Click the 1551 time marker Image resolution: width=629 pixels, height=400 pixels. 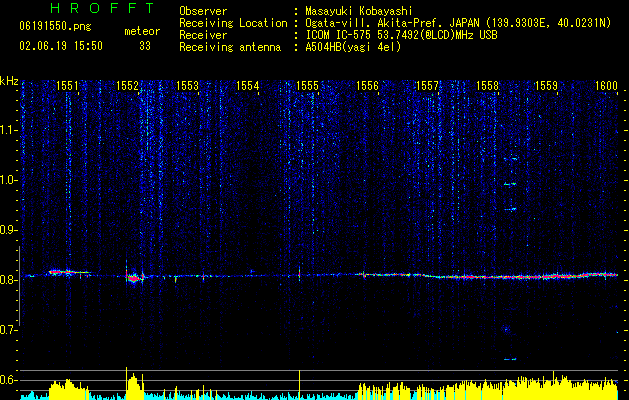pos(67,86)
